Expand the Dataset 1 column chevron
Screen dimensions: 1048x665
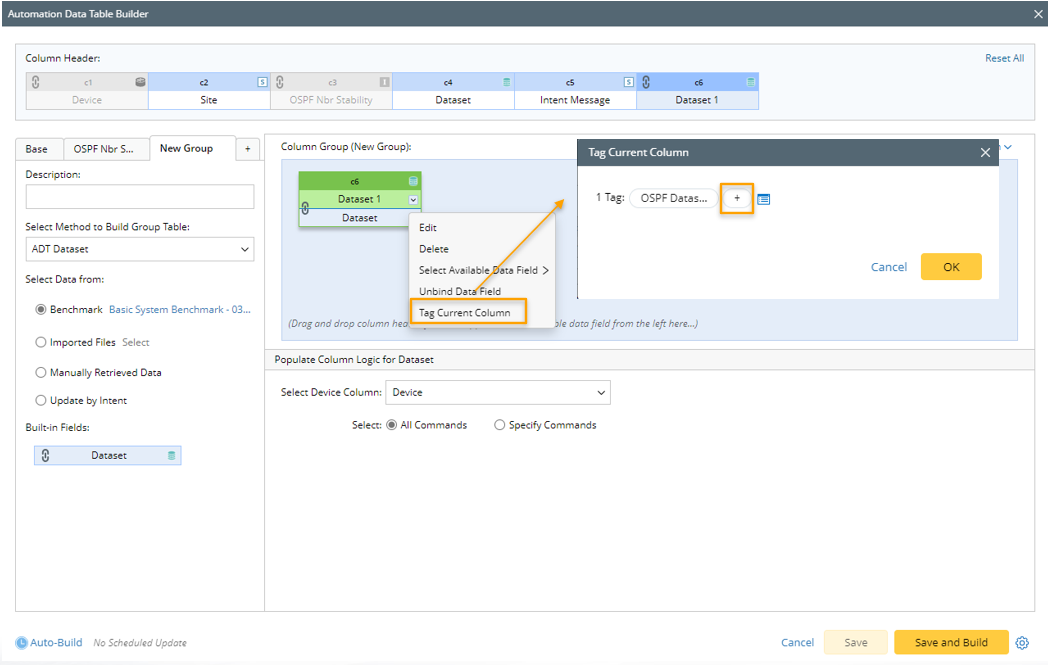(x=413, y=200)
